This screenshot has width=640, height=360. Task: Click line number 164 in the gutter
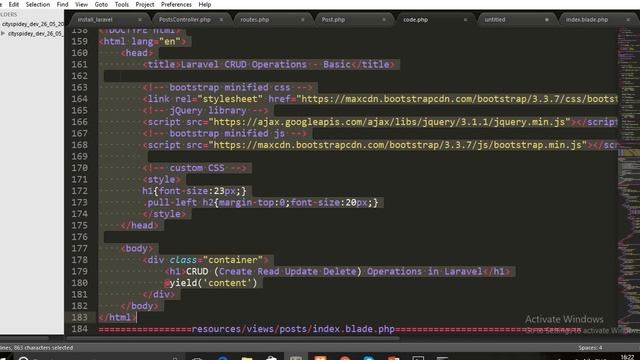pyautogui.click(x=79, y=99)
